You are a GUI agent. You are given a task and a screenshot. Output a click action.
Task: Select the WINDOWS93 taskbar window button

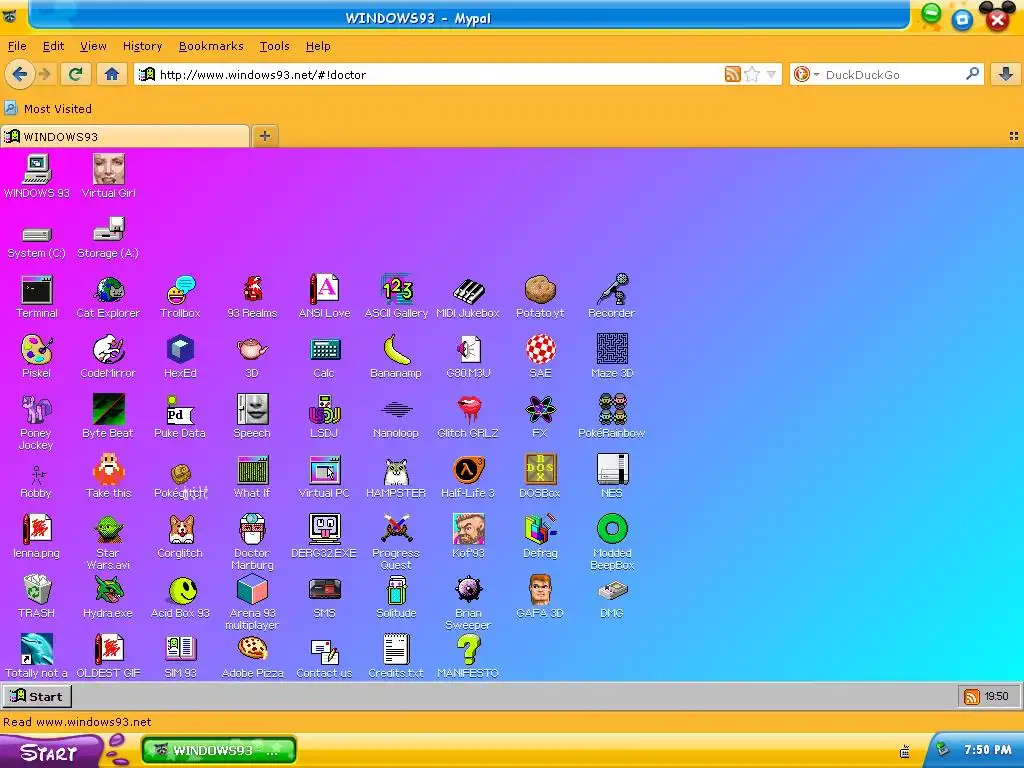[219, 750]
